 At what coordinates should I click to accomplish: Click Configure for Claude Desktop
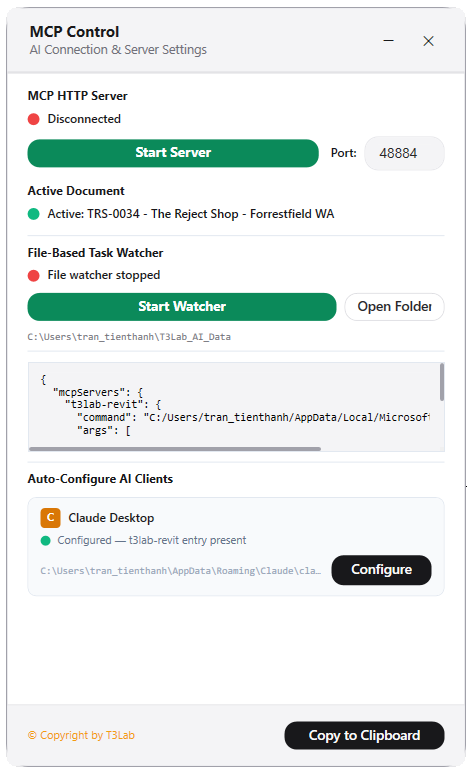pos(381,569)
